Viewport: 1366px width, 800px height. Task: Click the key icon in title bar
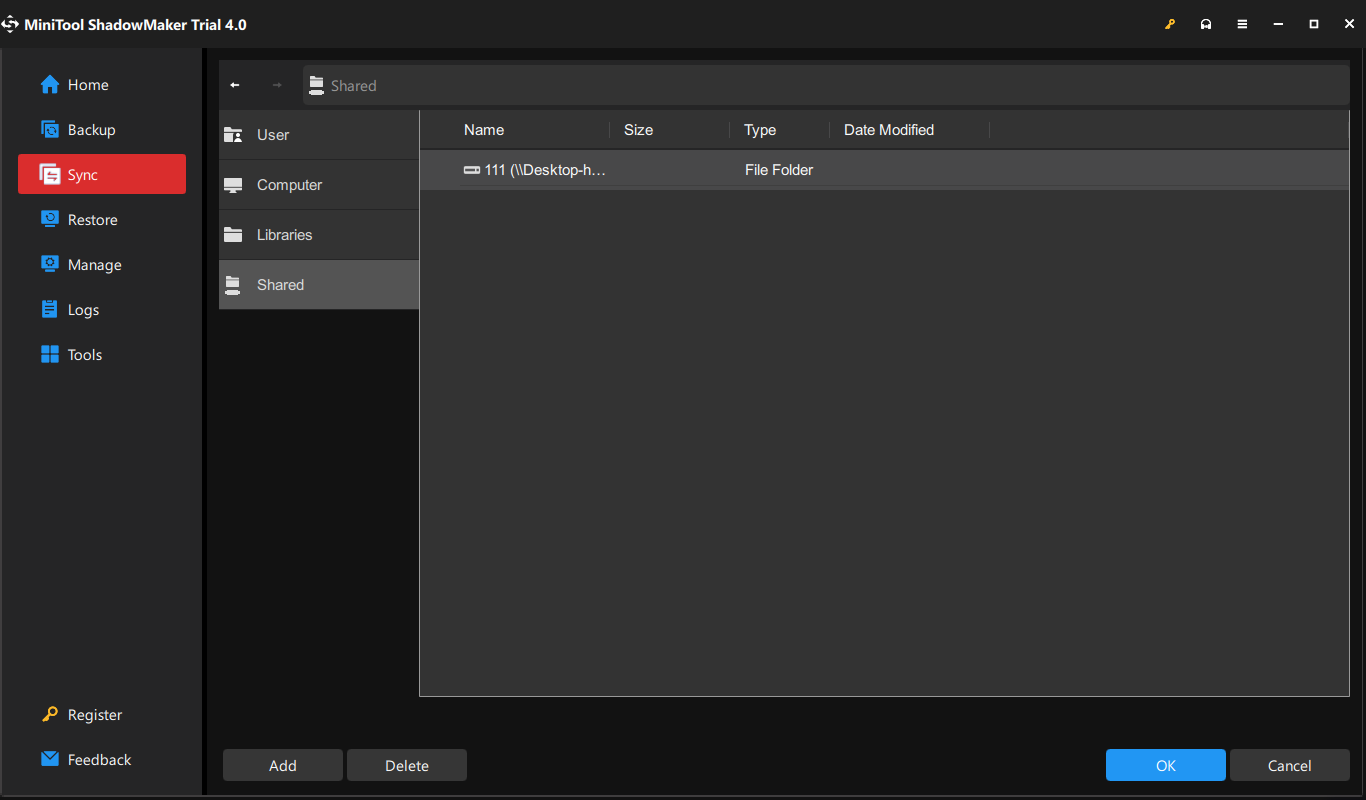tap(1170, 24)
